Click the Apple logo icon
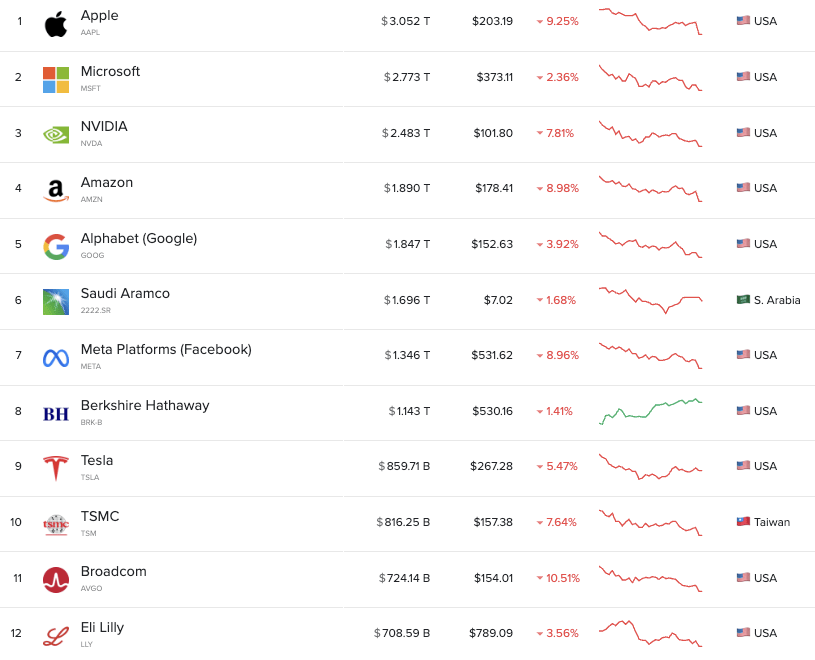This screenshot has width=815, height=660. [x=56, y=24]
